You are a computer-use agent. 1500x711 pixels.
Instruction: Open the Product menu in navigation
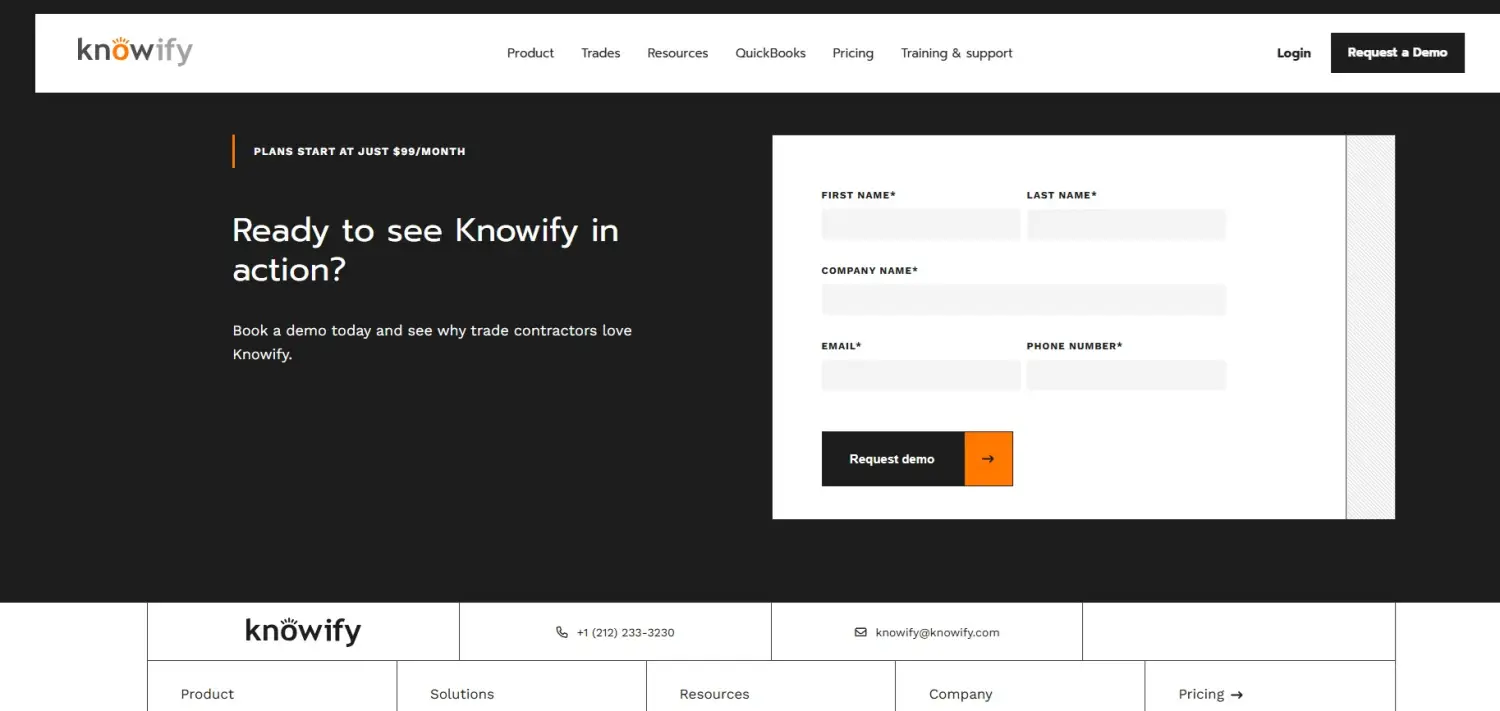(x=530, y=53)
